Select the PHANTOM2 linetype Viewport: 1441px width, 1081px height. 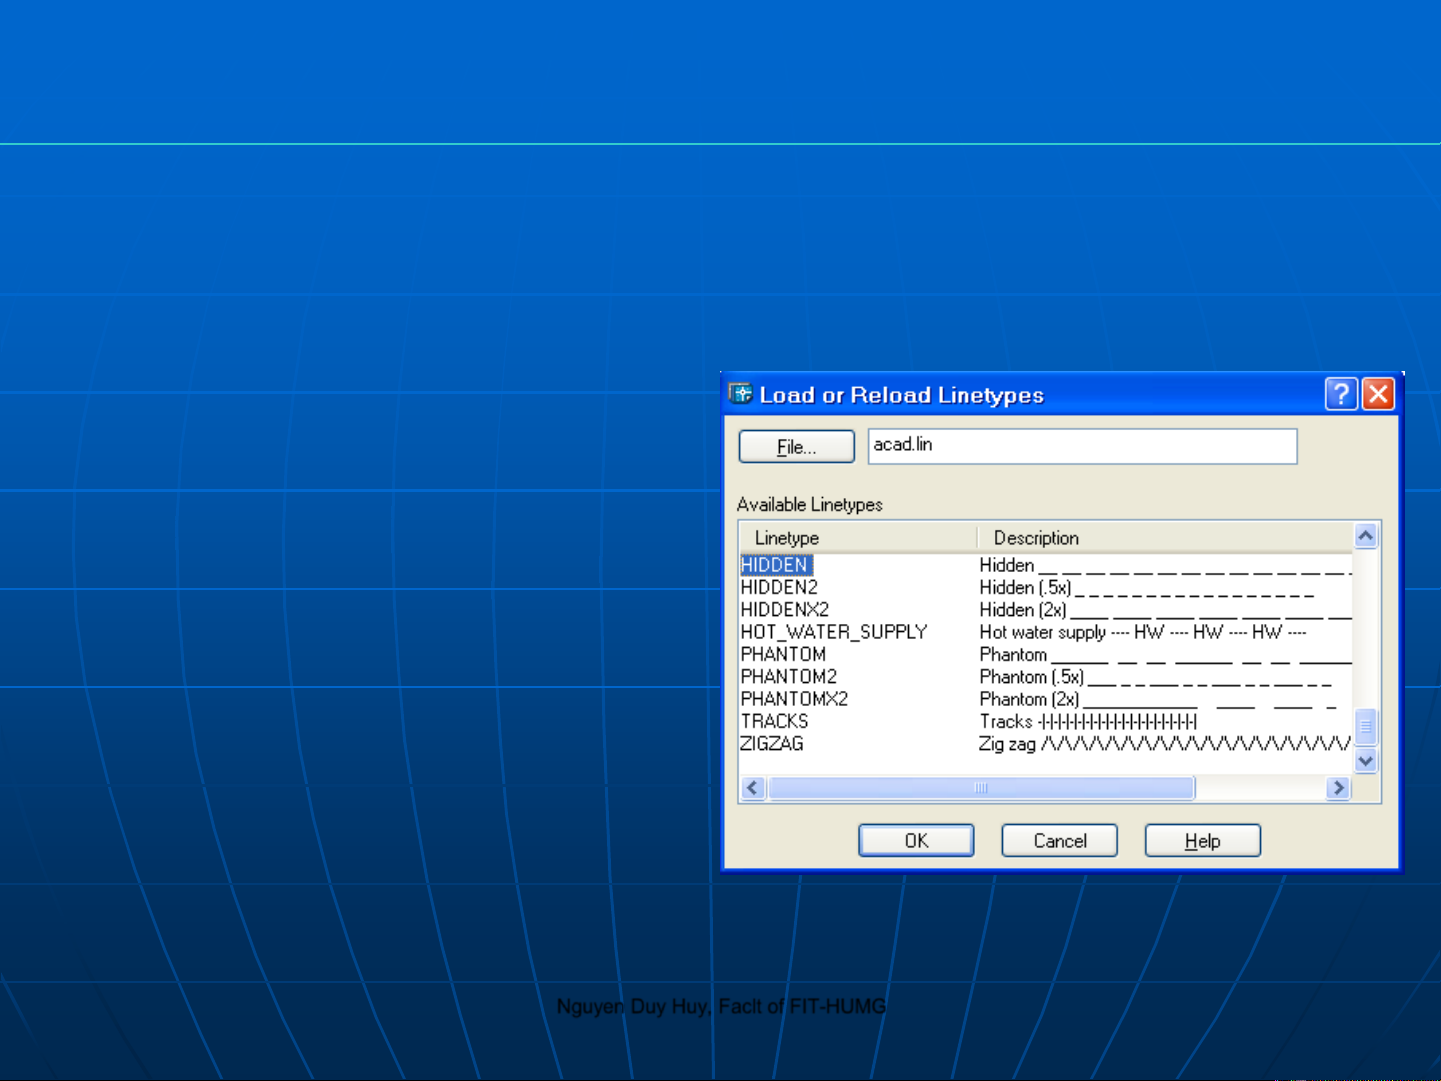coord(788,677)
